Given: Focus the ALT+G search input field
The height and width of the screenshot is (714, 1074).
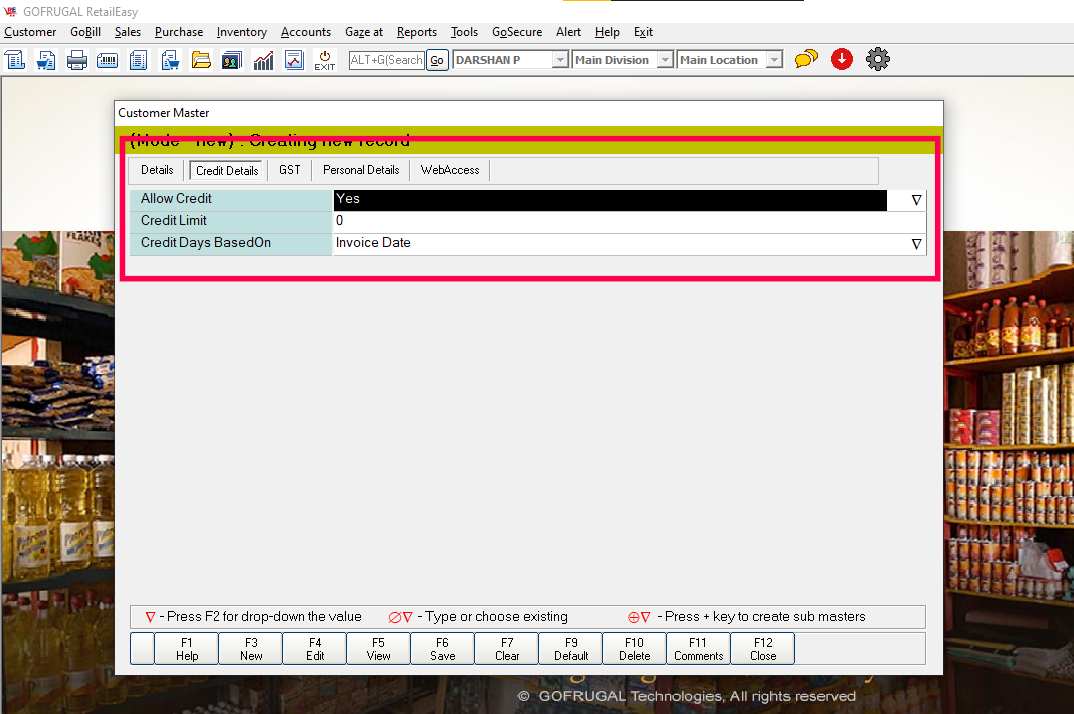Looking at the screenshot, I should click(387, 60).
